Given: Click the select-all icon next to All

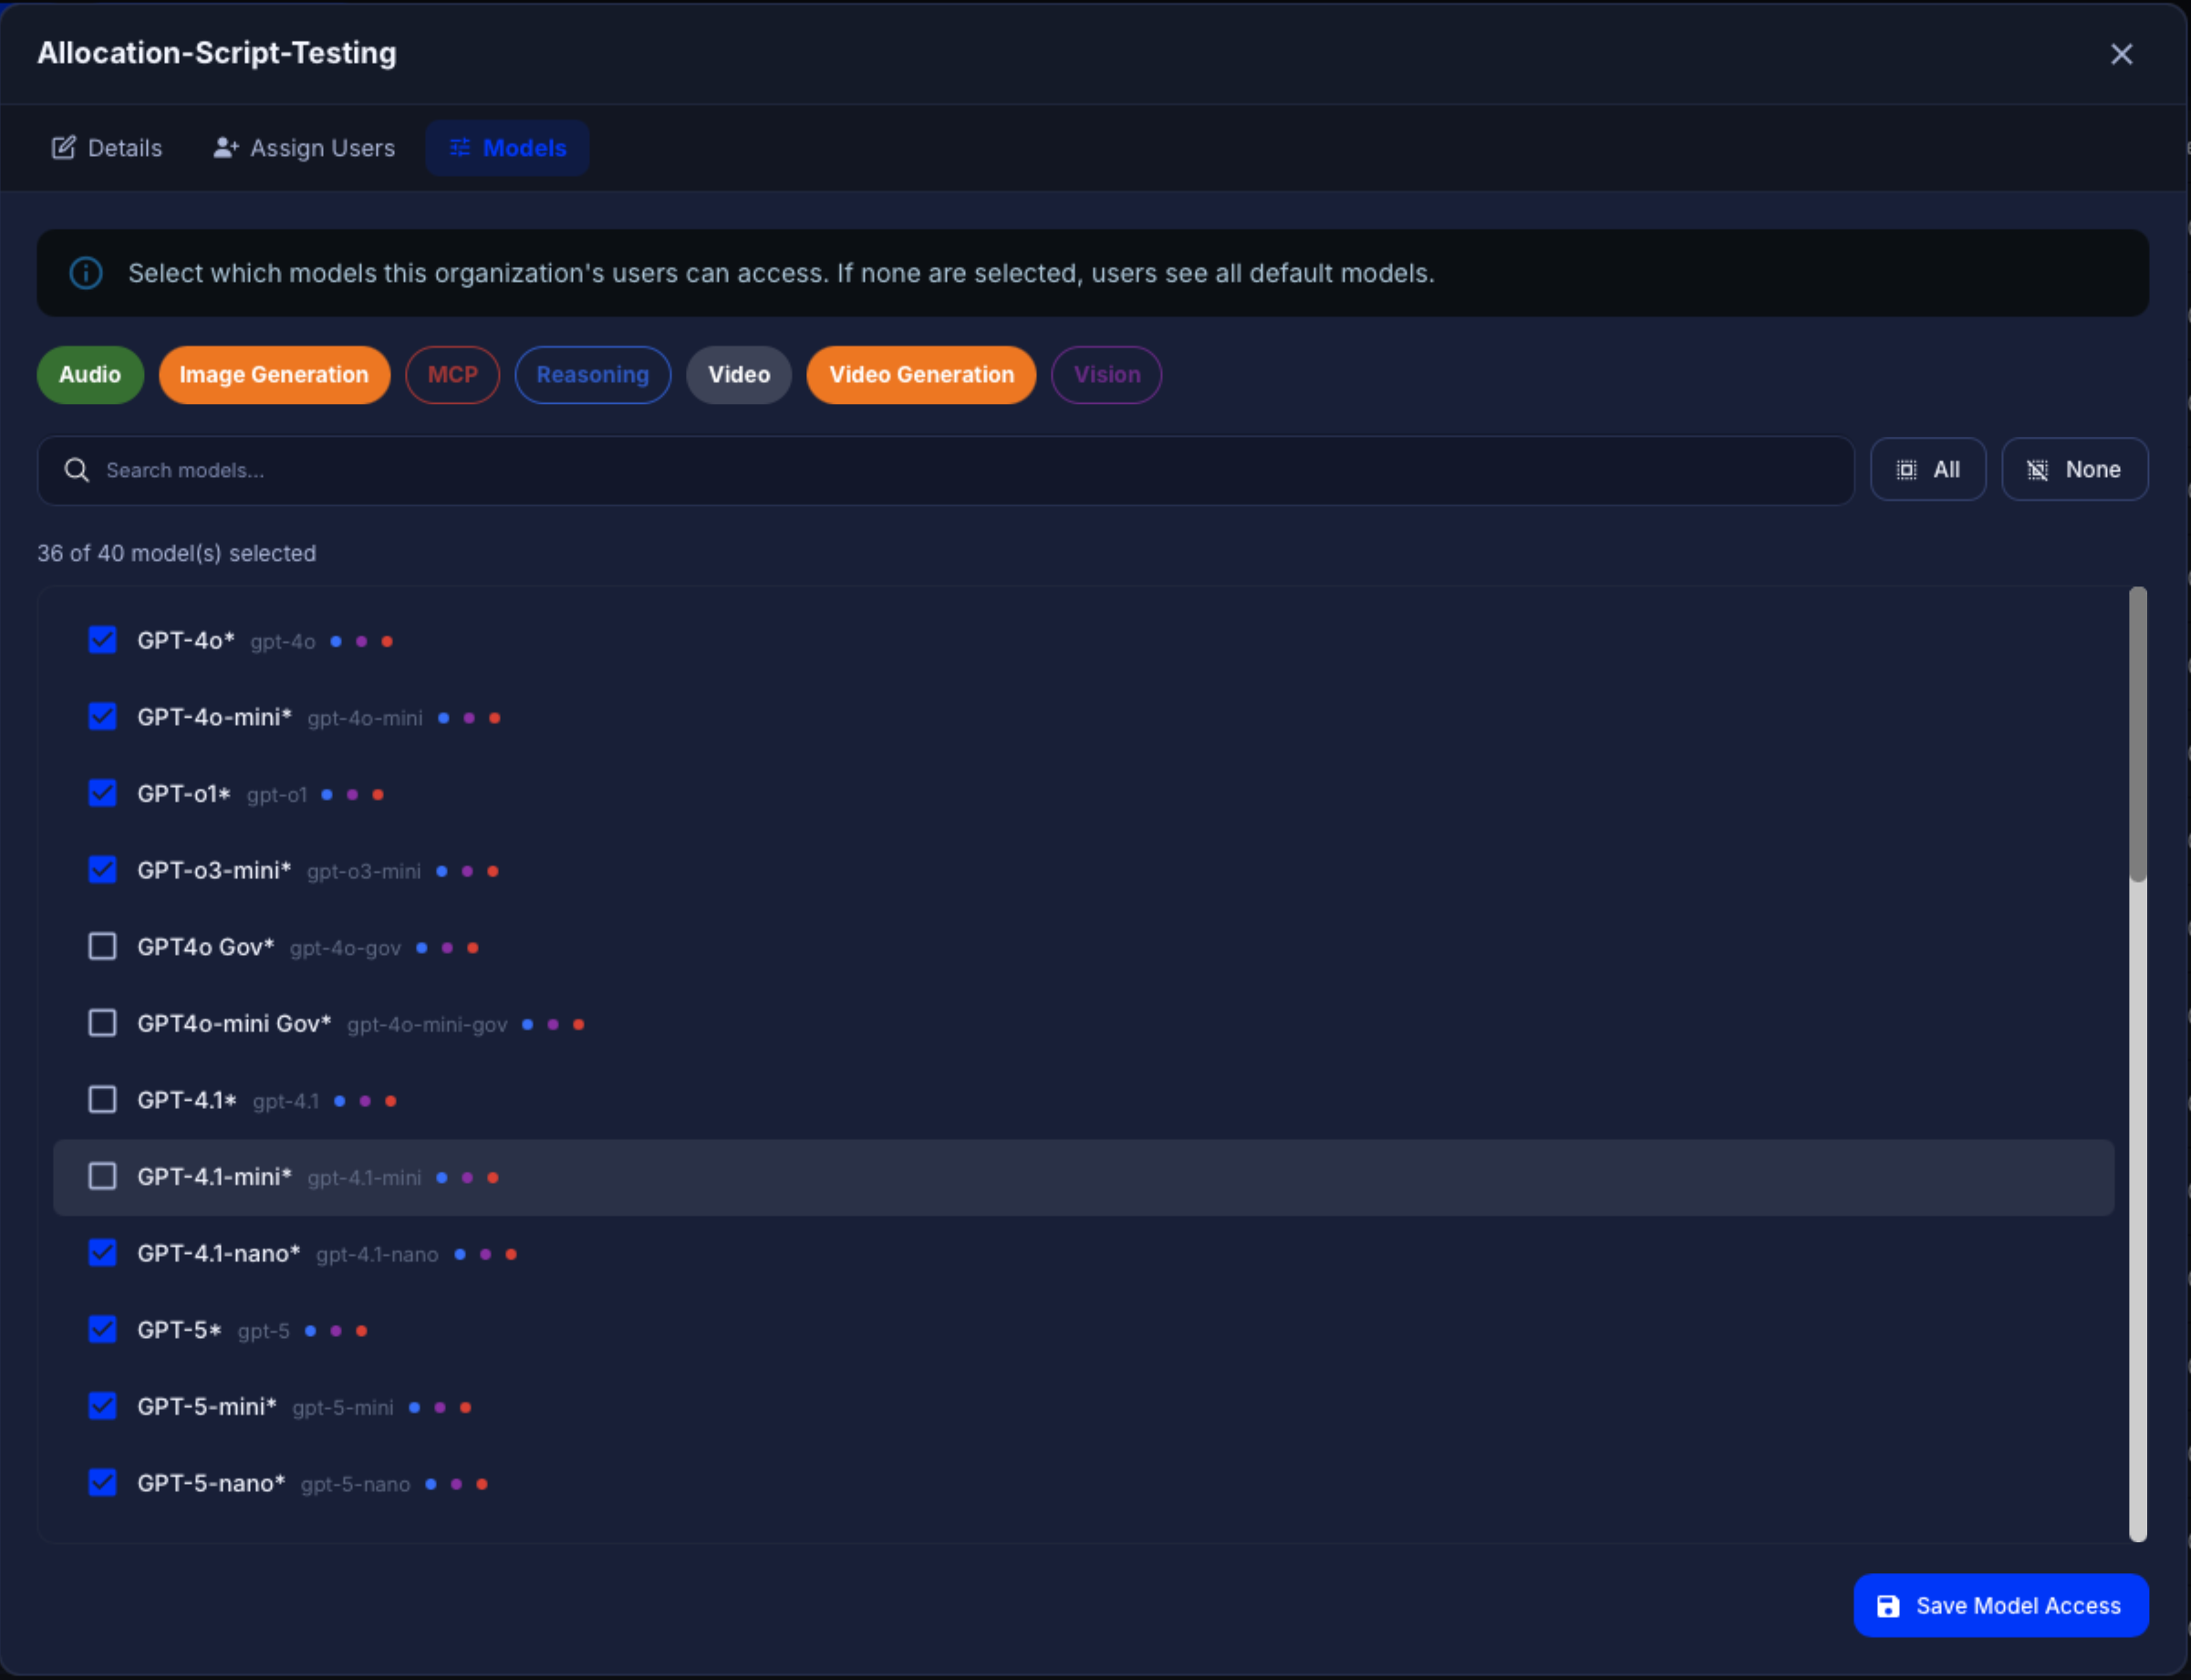Looking at the screenshot, I should tap(1906, 469).
